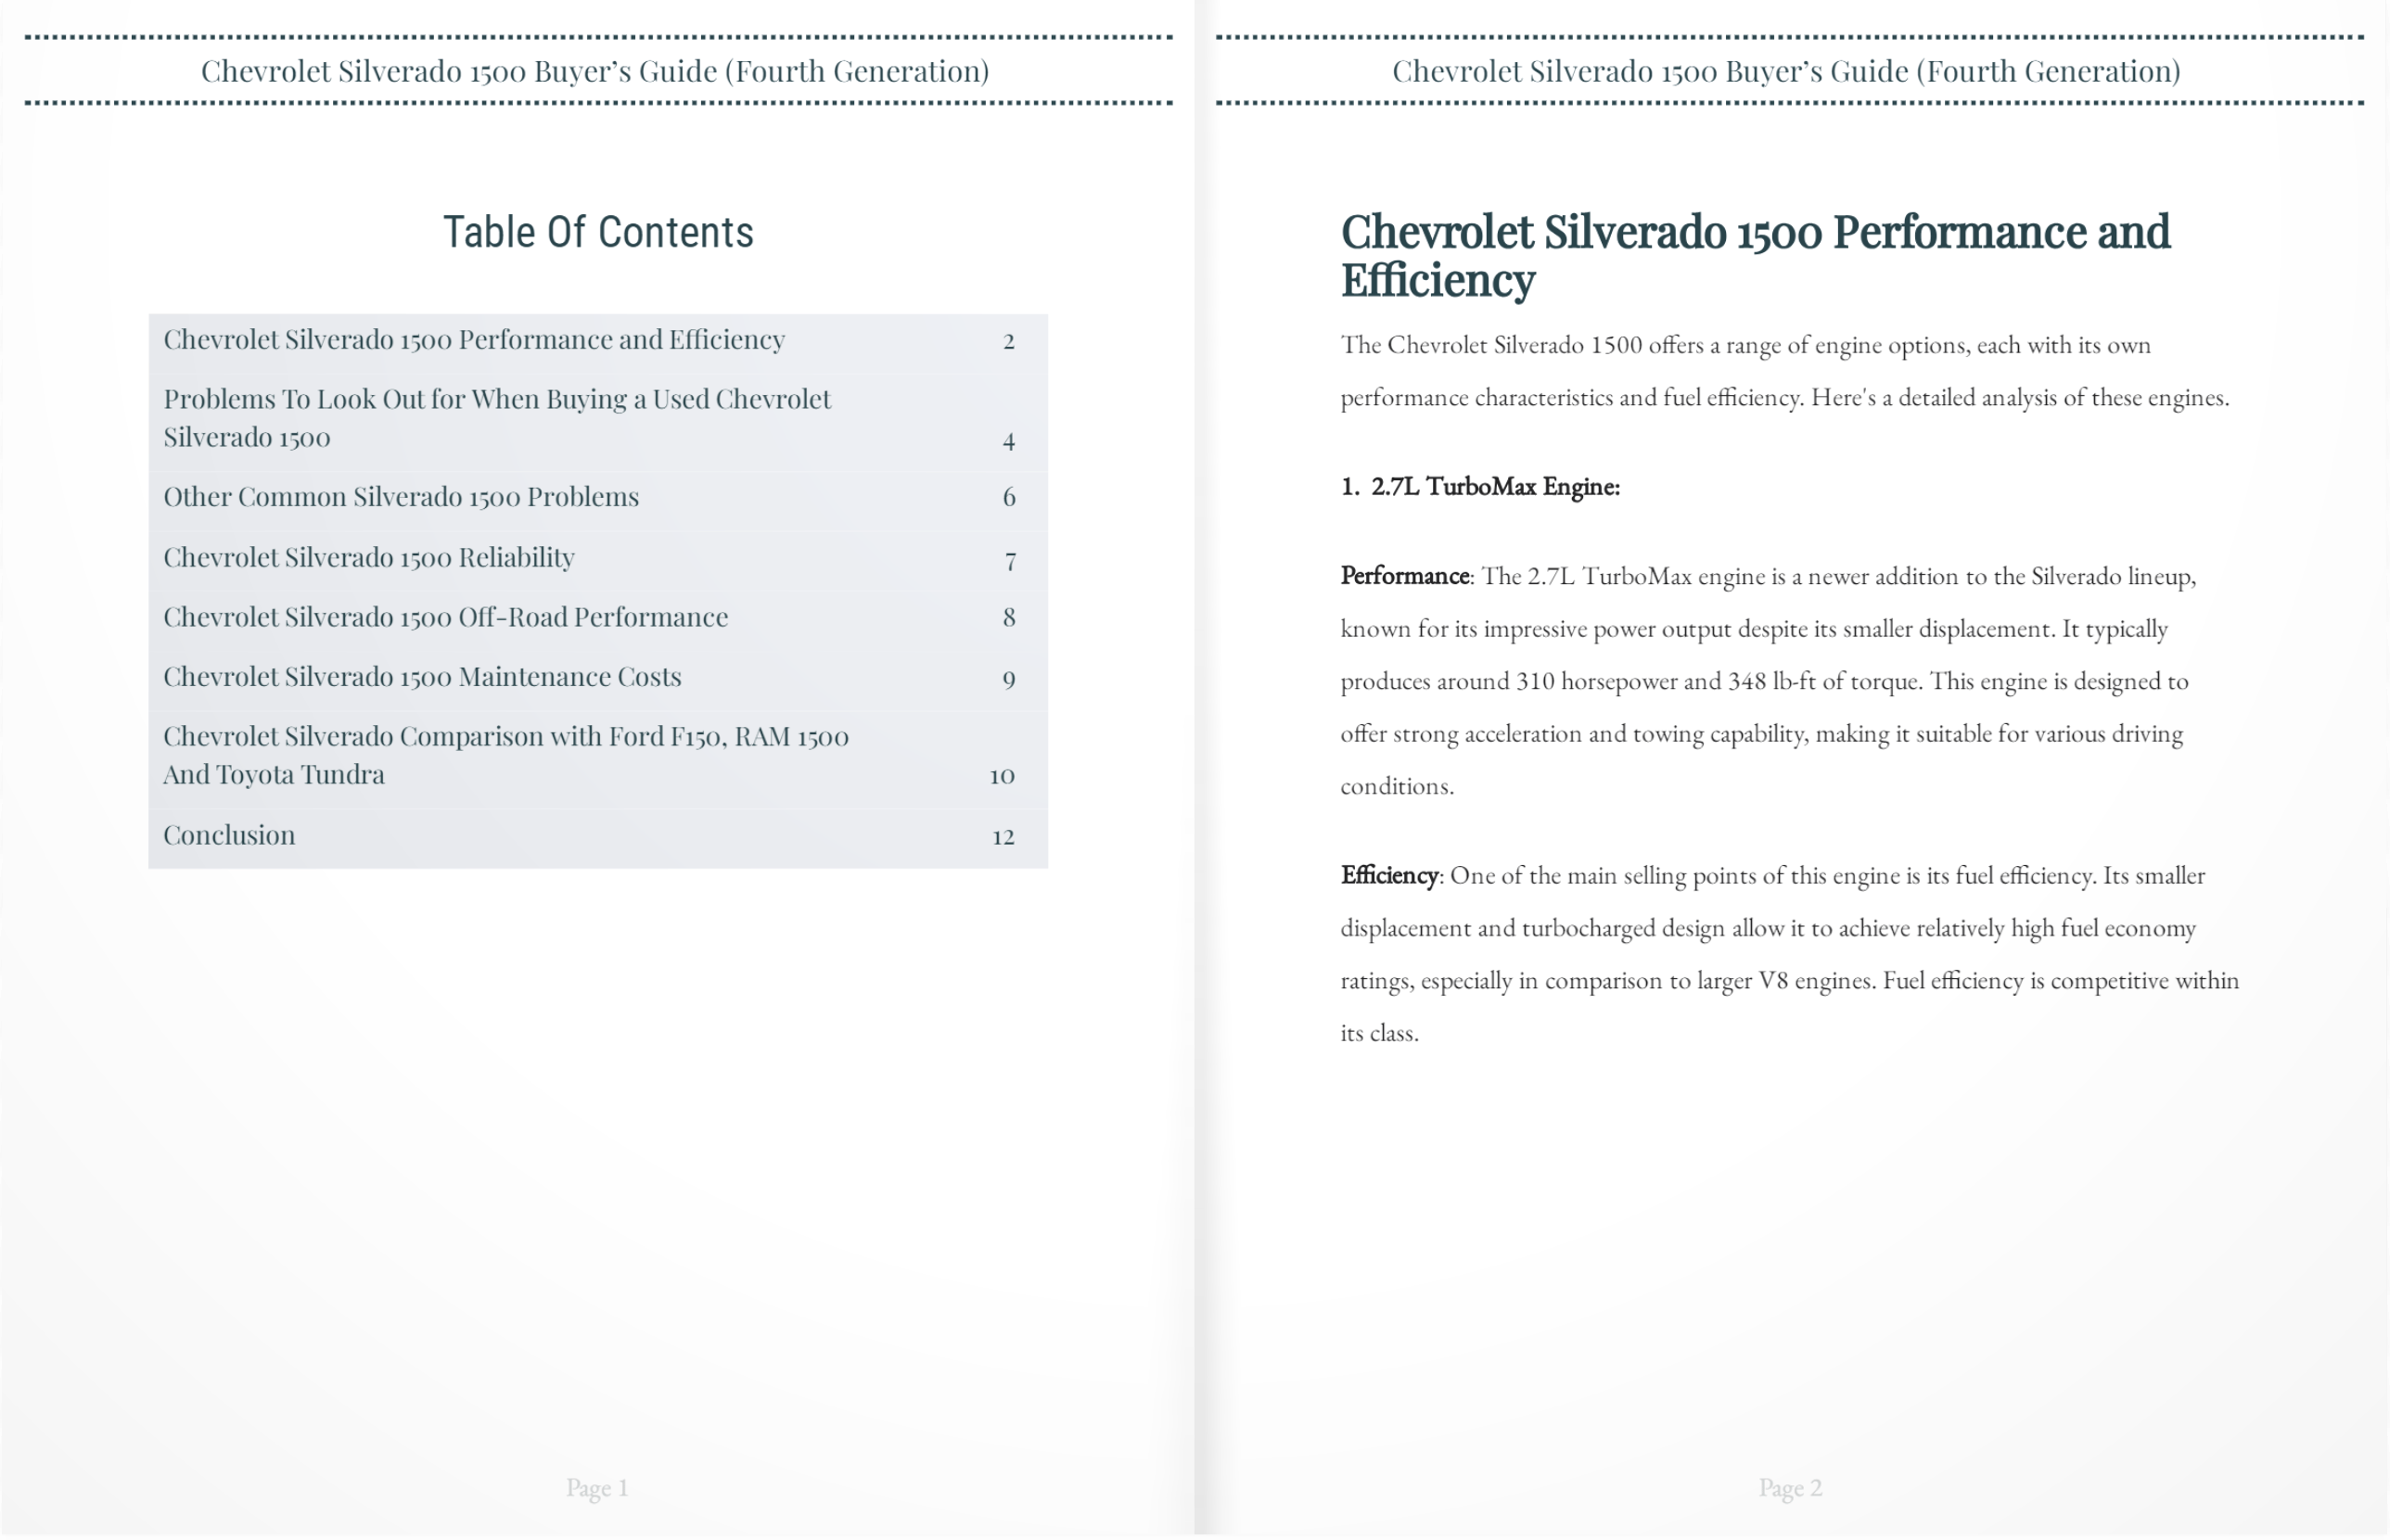The image size is (2390, 1540).
Task: Click page number 6 in the contents table
Action: pyautogui.click(x=1009, y=497)
